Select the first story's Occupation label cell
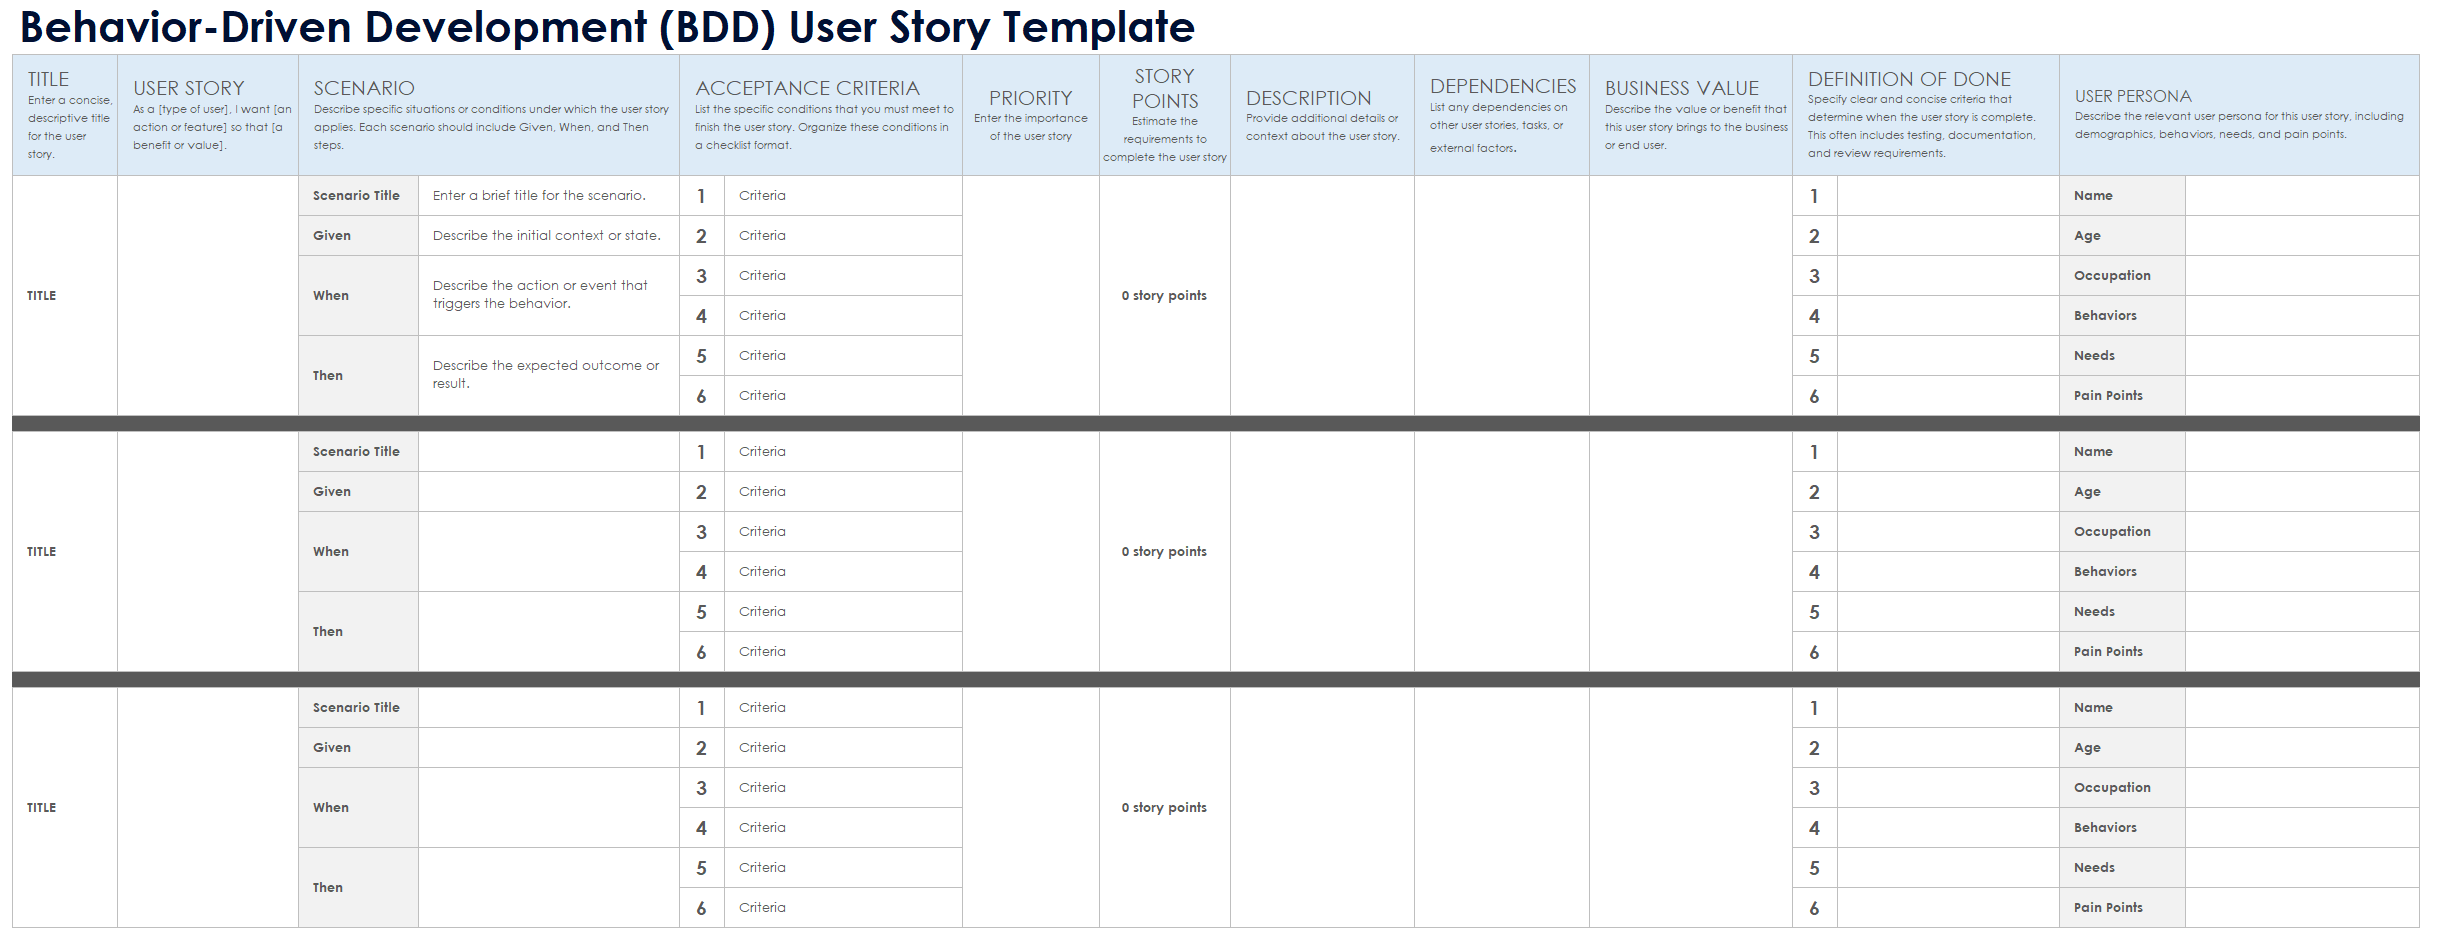 2121,276
